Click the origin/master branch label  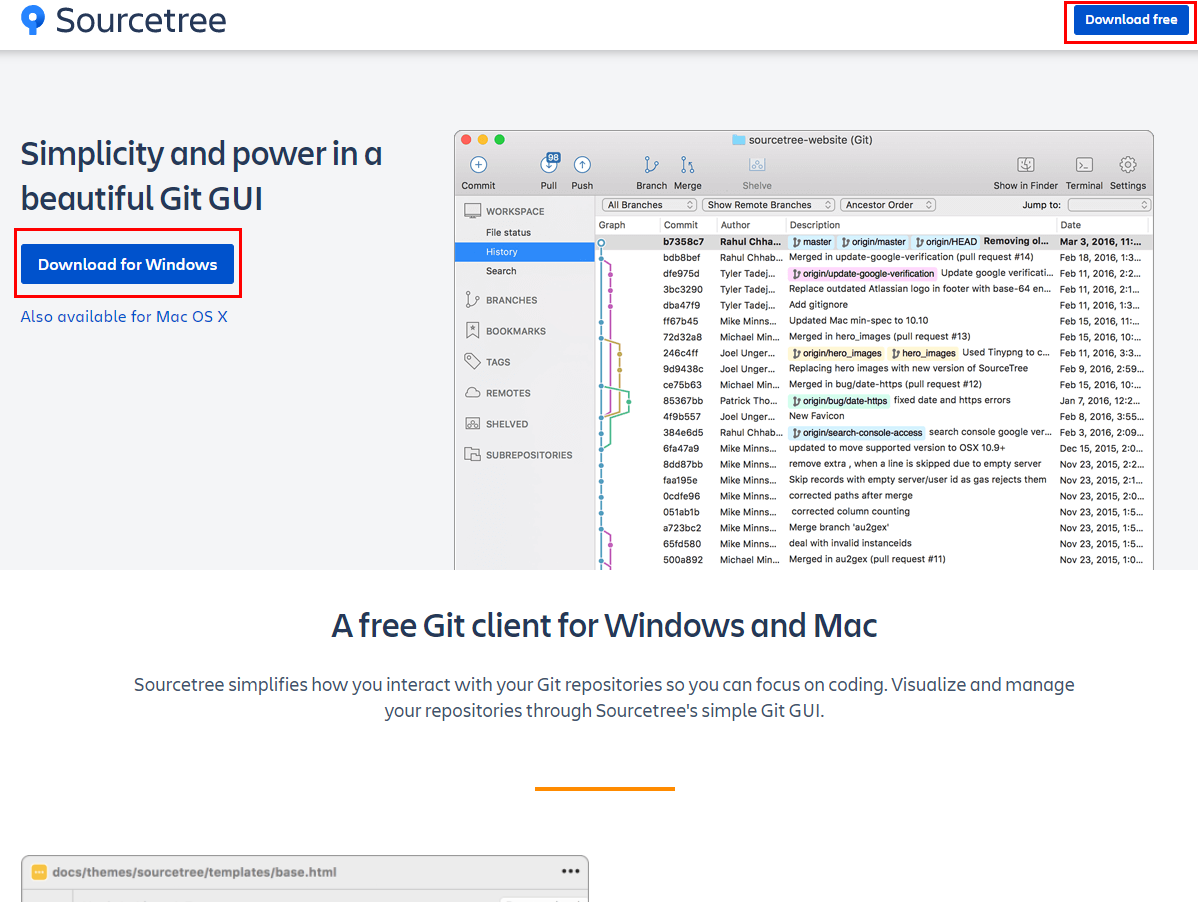[873, 242]
